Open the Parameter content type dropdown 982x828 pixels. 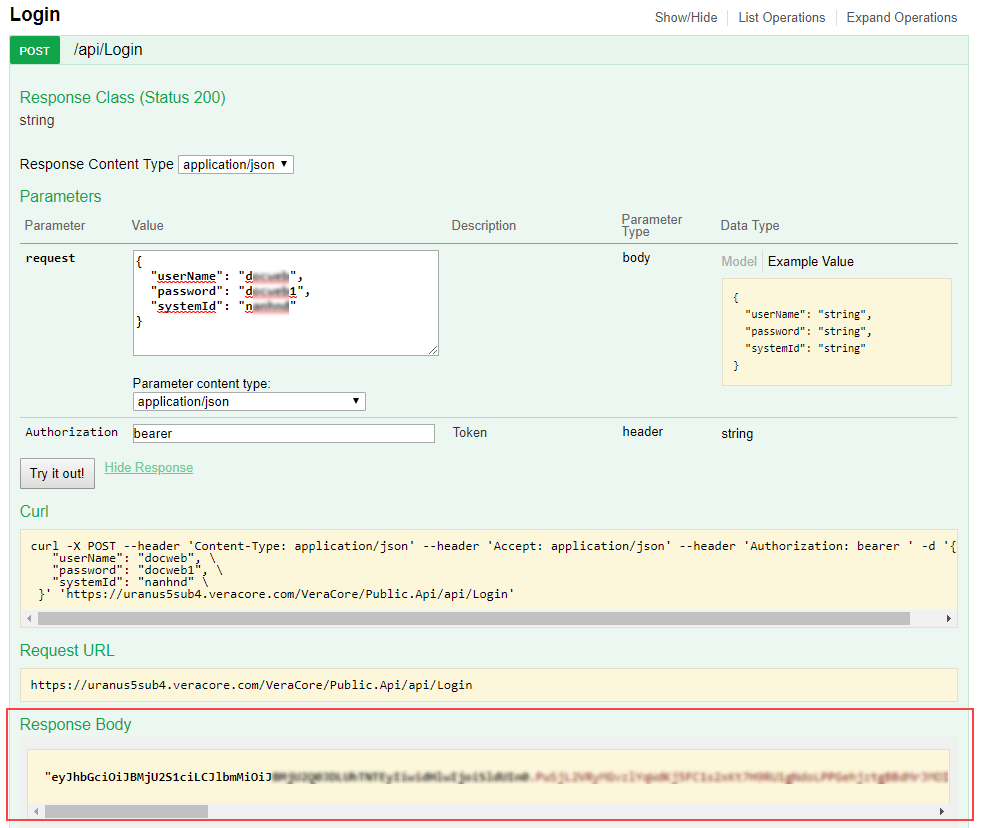(249, 401)
